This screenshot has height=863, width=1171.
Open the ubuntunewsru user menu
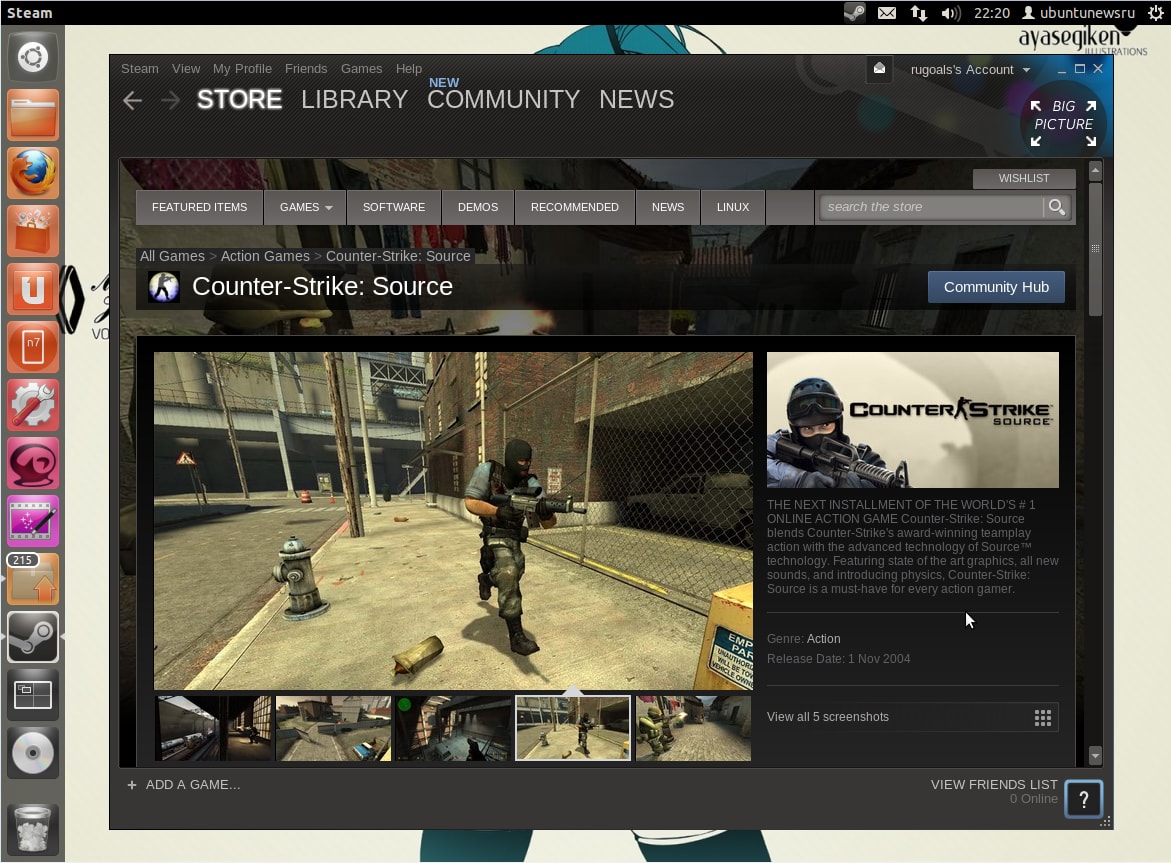point(1078,13)
